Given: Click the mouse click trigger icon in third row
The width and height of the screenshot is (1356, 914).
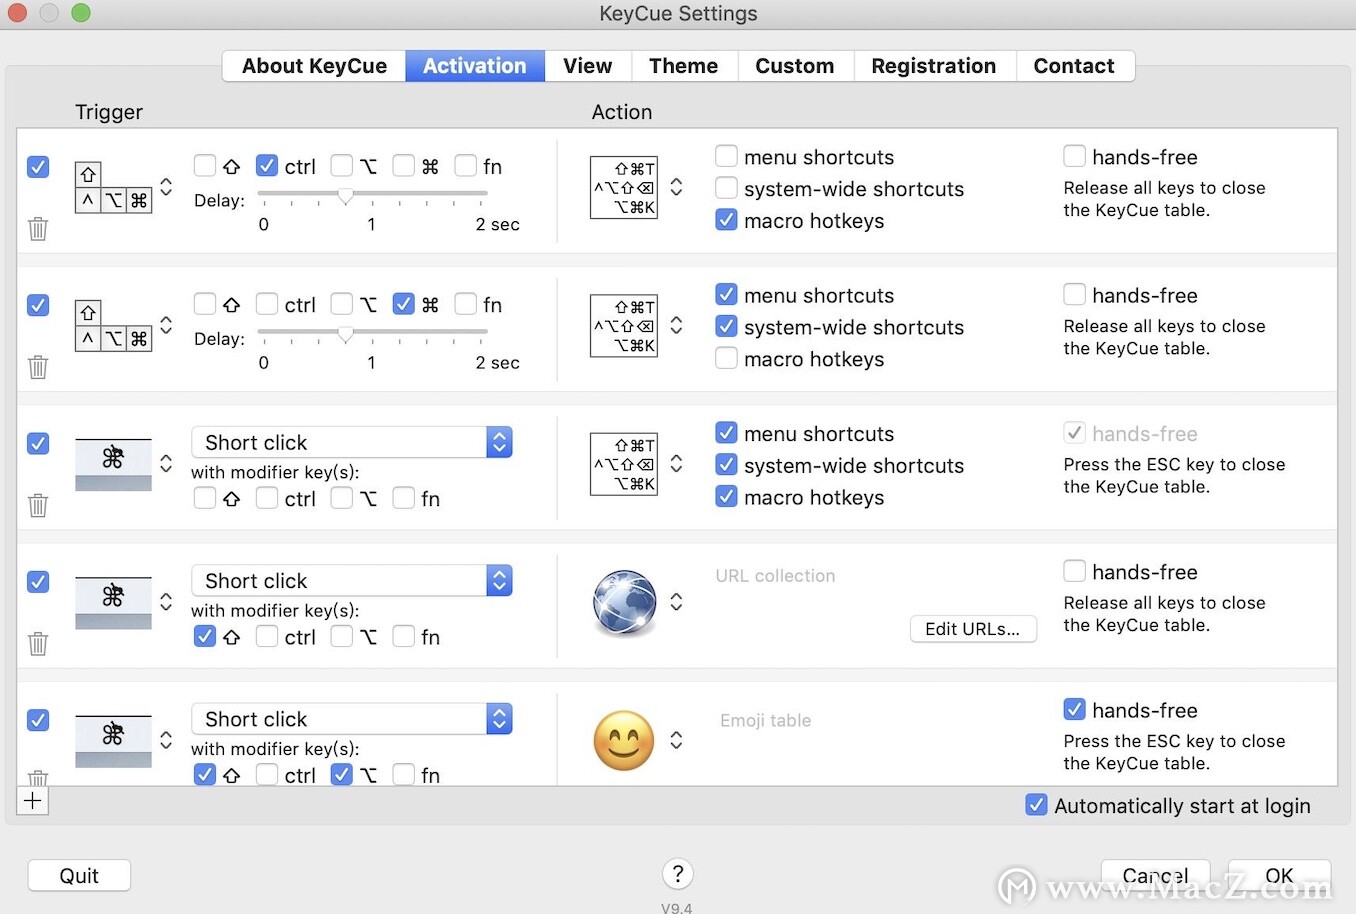Looking at the screenshot, I should click(x=113, y=464).
